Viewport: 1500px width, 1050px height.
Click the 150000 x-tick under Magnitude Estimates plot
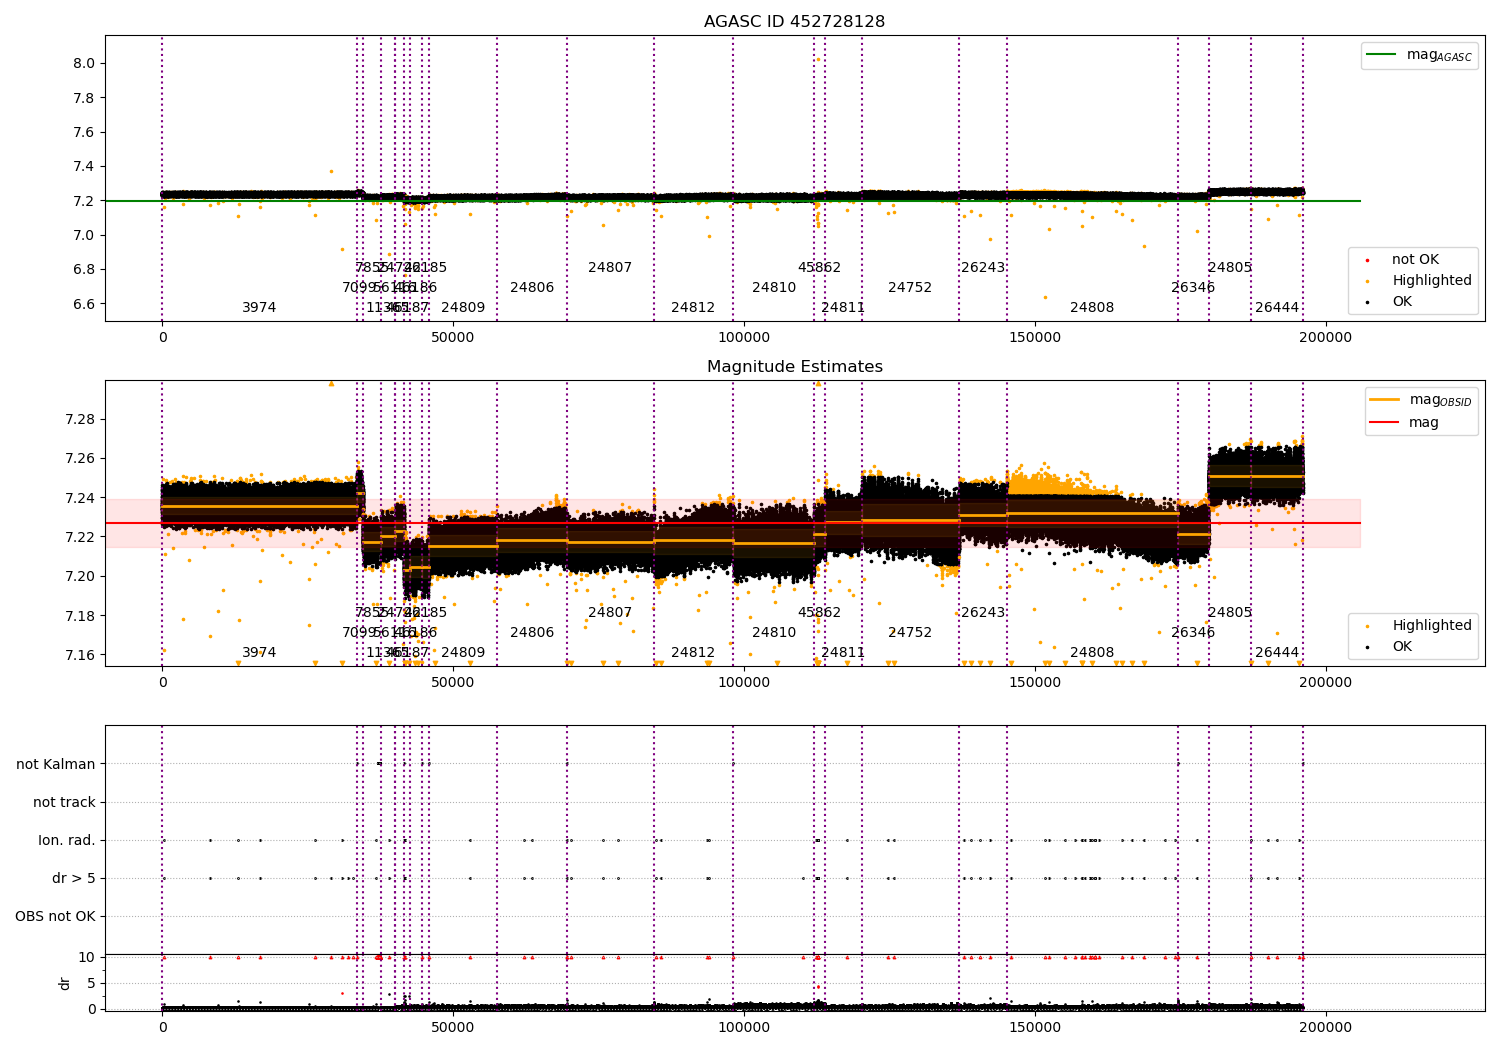click(1035, 683)
